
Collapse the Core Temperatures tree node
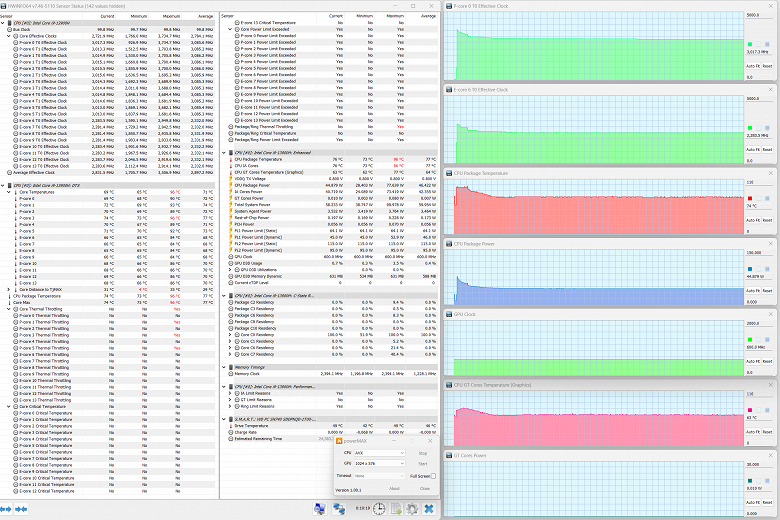[8, 192]
